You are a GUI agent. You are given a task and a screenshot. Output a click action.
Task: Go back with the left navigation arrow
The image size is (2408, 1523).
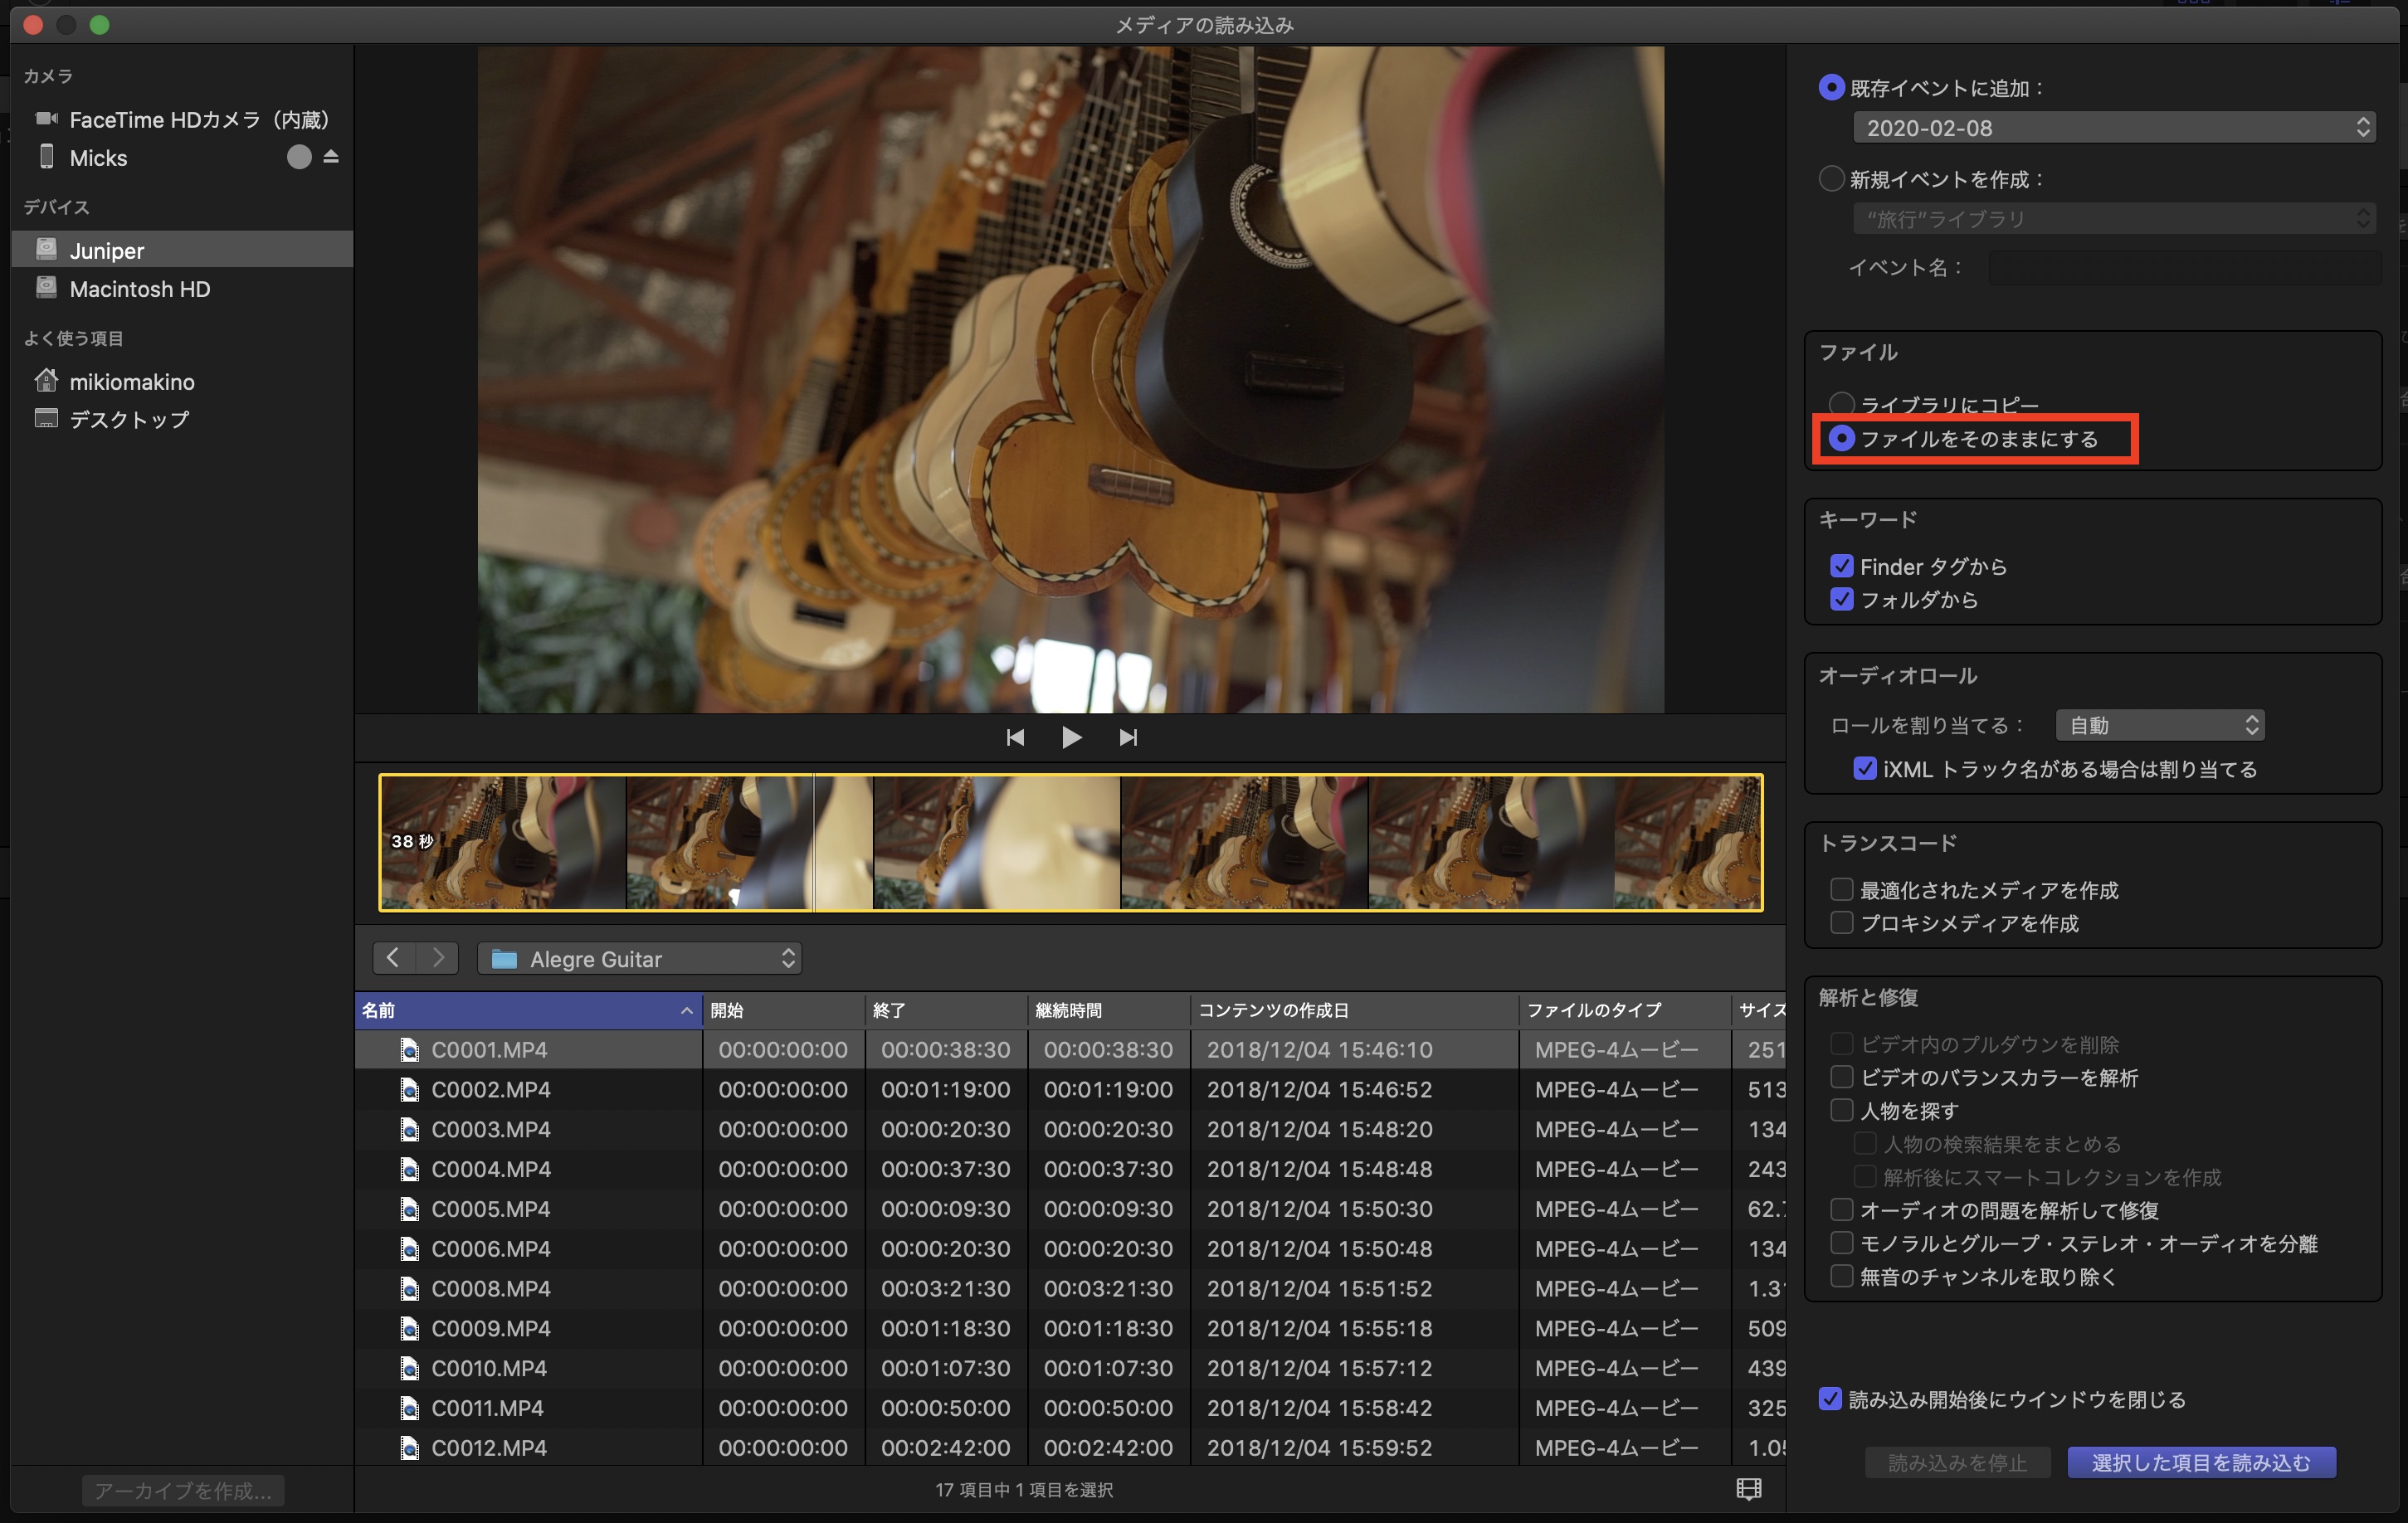click(x=394, y=958)
